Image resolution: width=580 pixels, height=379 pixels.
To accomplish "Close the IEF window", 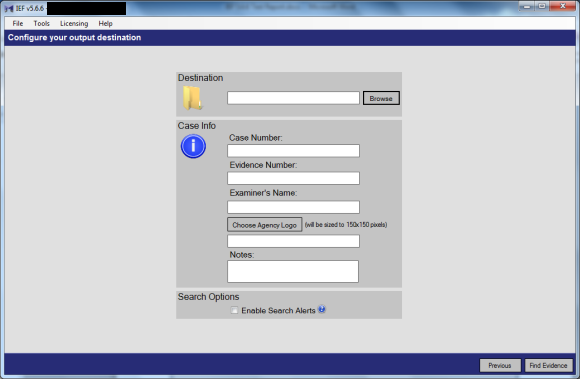I will point(562,6).
